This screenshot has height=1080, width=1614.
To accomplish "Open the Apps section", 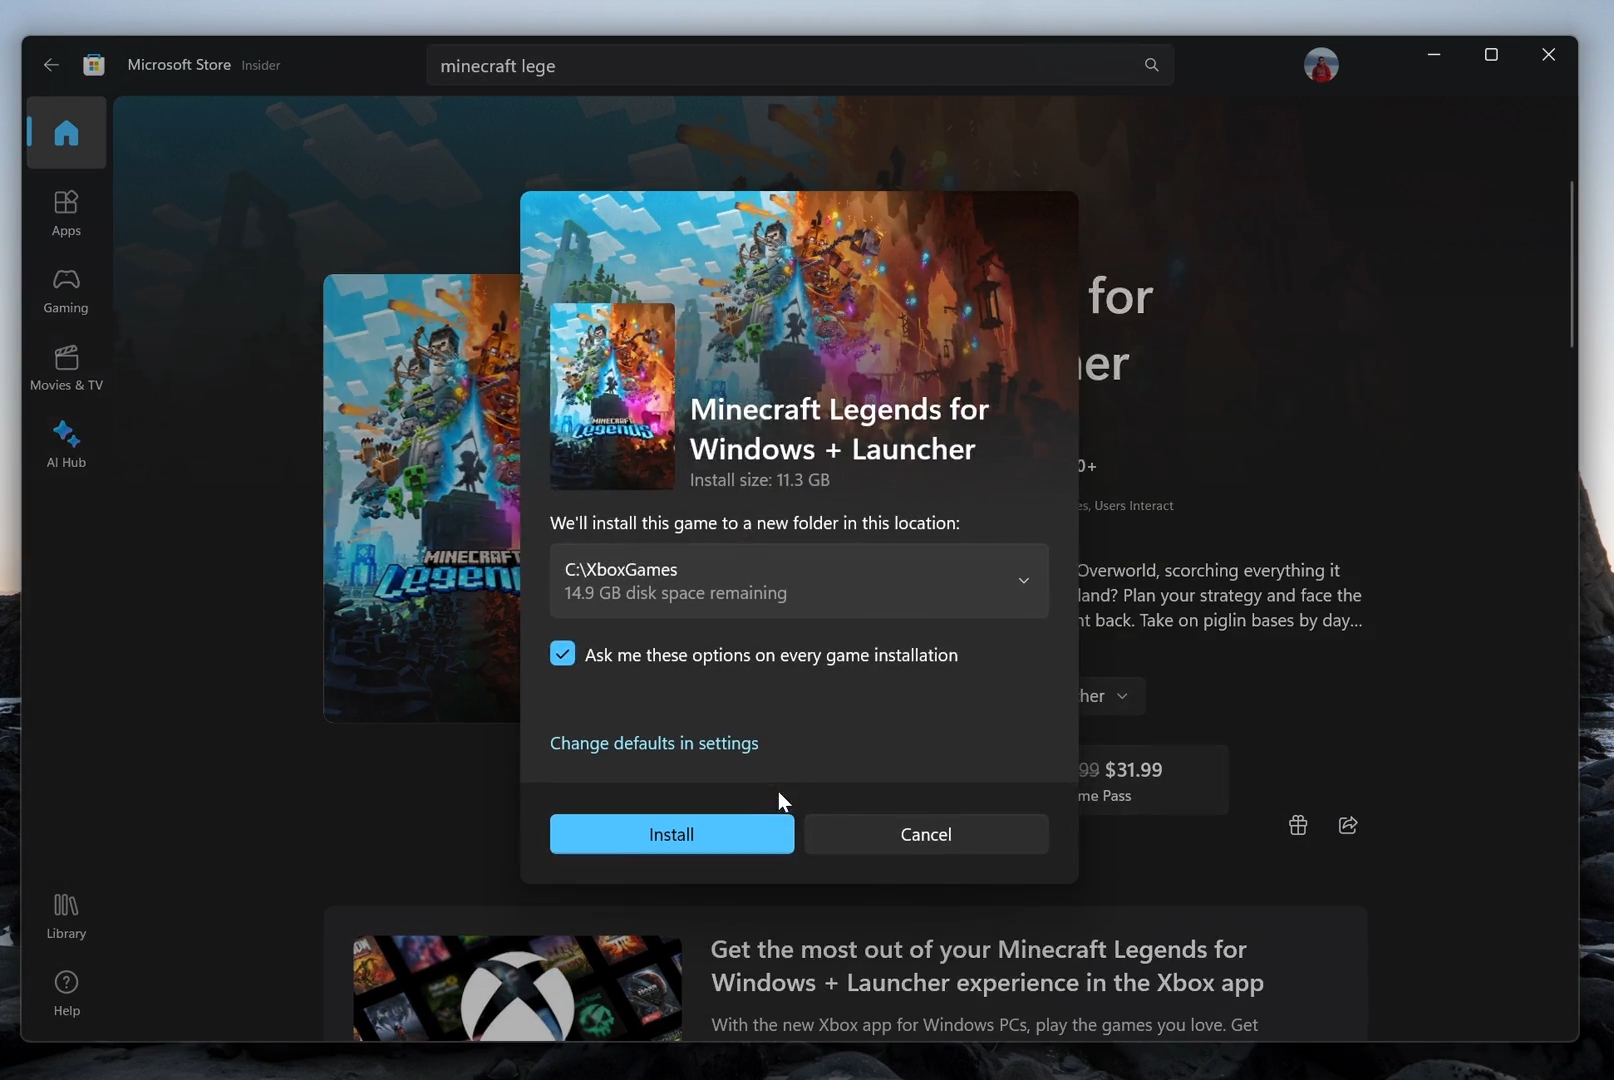I will tap(66, 213).
